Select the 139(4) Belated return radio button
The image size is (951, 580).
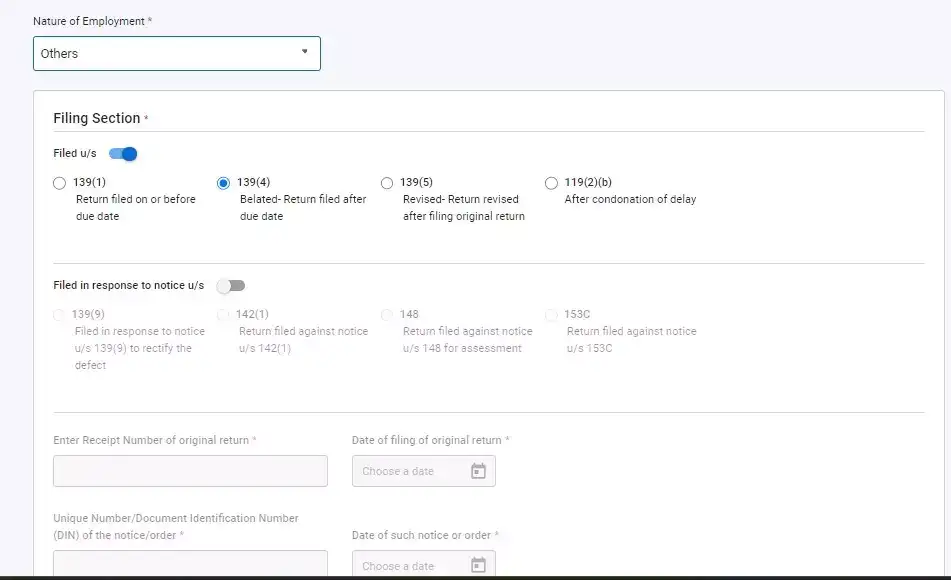click(x=223, y=183)
